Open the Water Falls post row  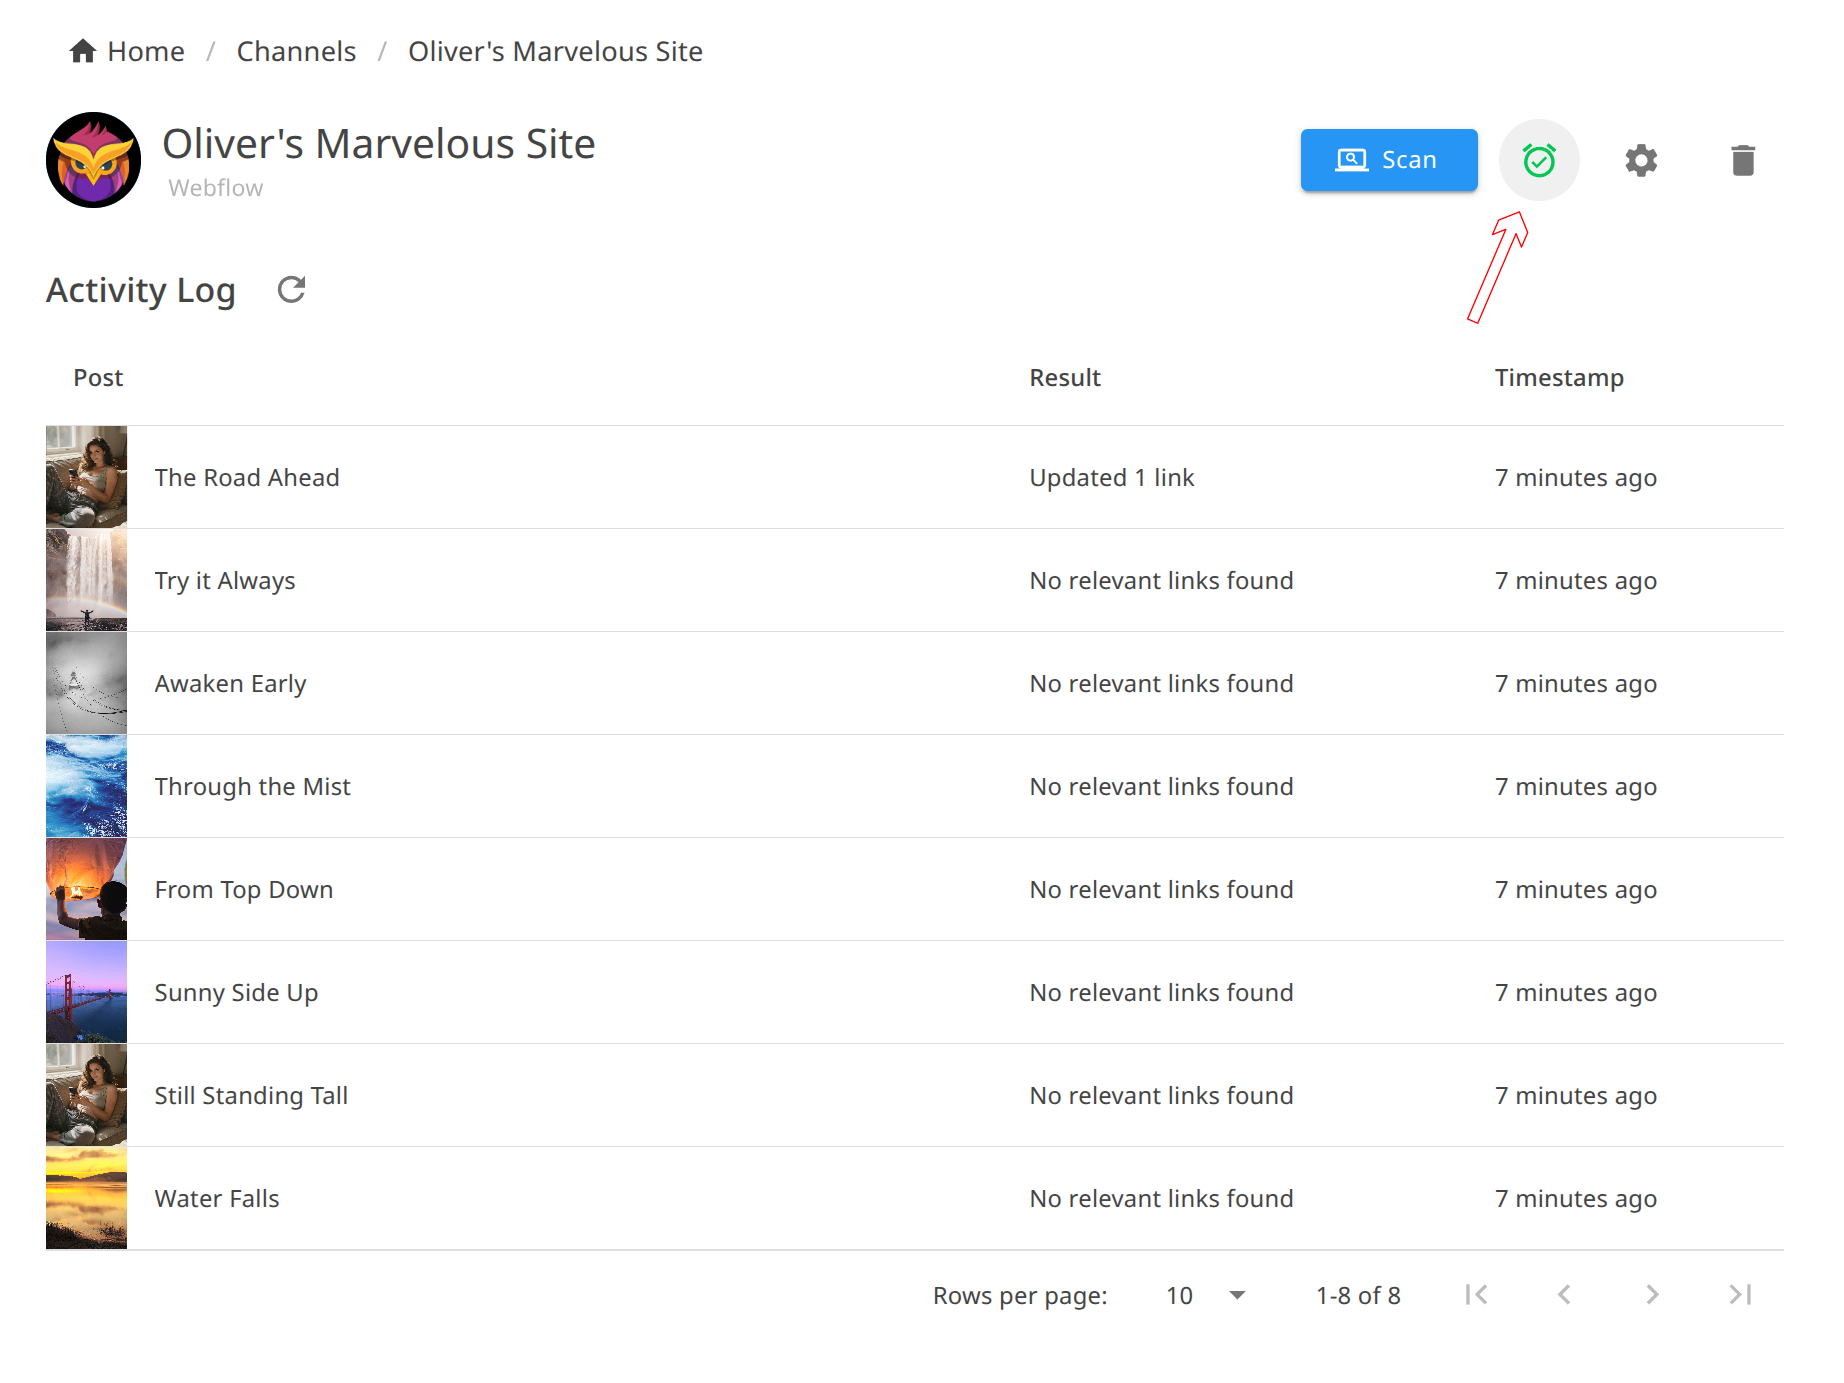[x=217, y=1199]
